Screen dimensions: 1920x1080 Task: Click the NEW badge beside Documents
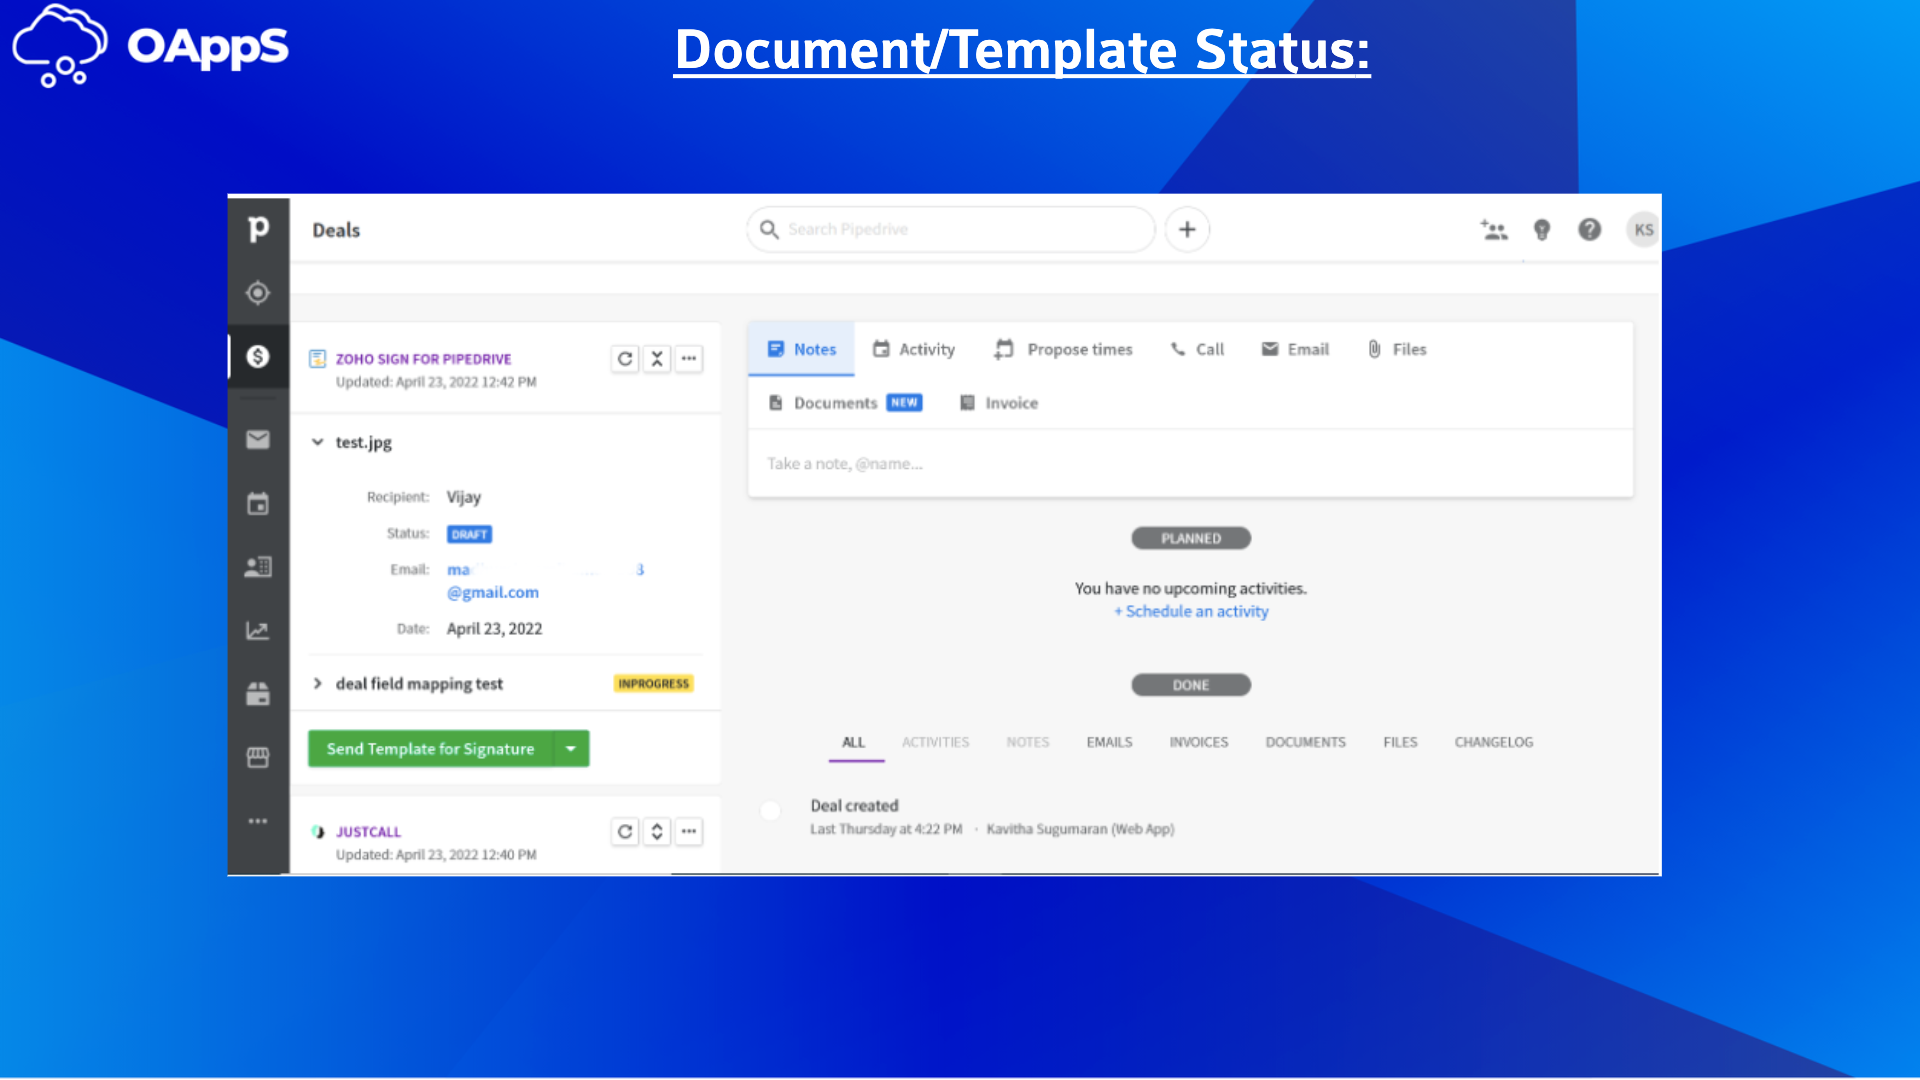pyautogui.click(x=904, y=403)
